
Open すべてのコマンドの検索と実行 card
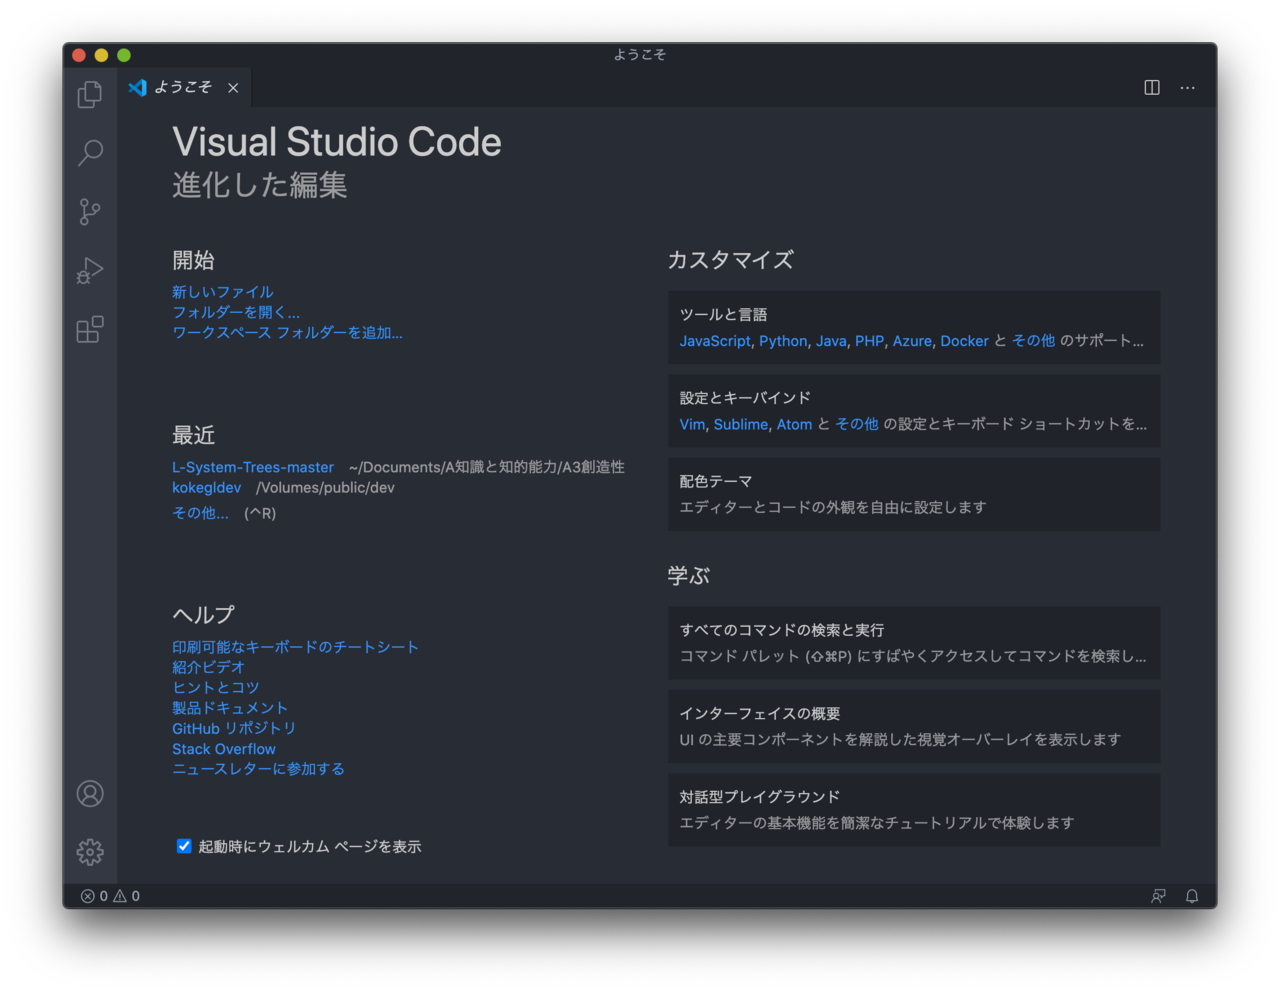[x=914, y=643]
